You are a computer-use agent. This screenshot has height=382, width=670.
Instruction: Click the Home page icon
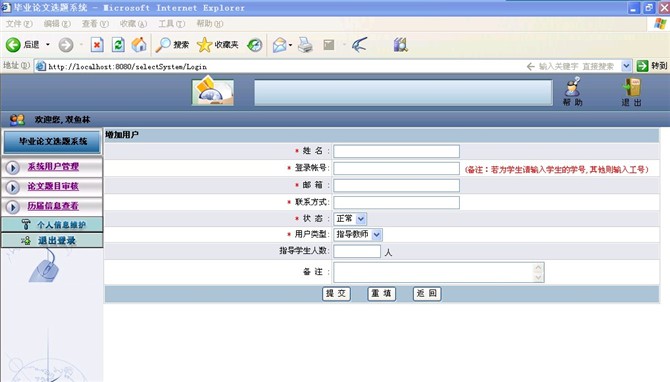(x=139, y=44)
